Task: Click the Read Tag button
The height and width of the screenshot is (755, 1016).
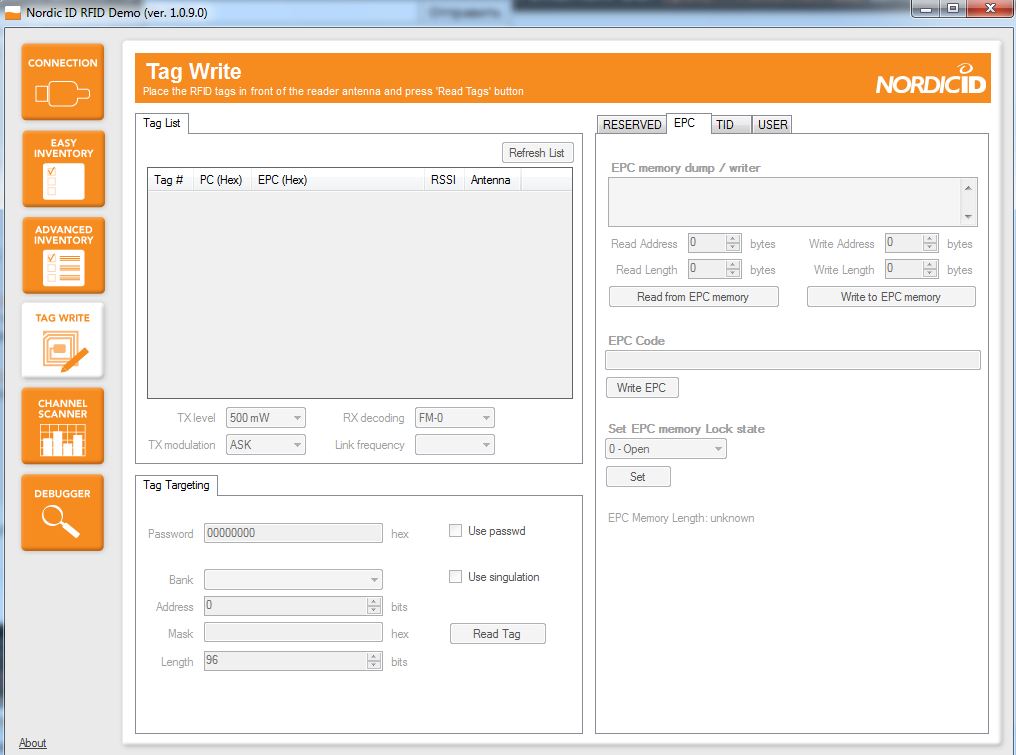Action: click(497, 634)
